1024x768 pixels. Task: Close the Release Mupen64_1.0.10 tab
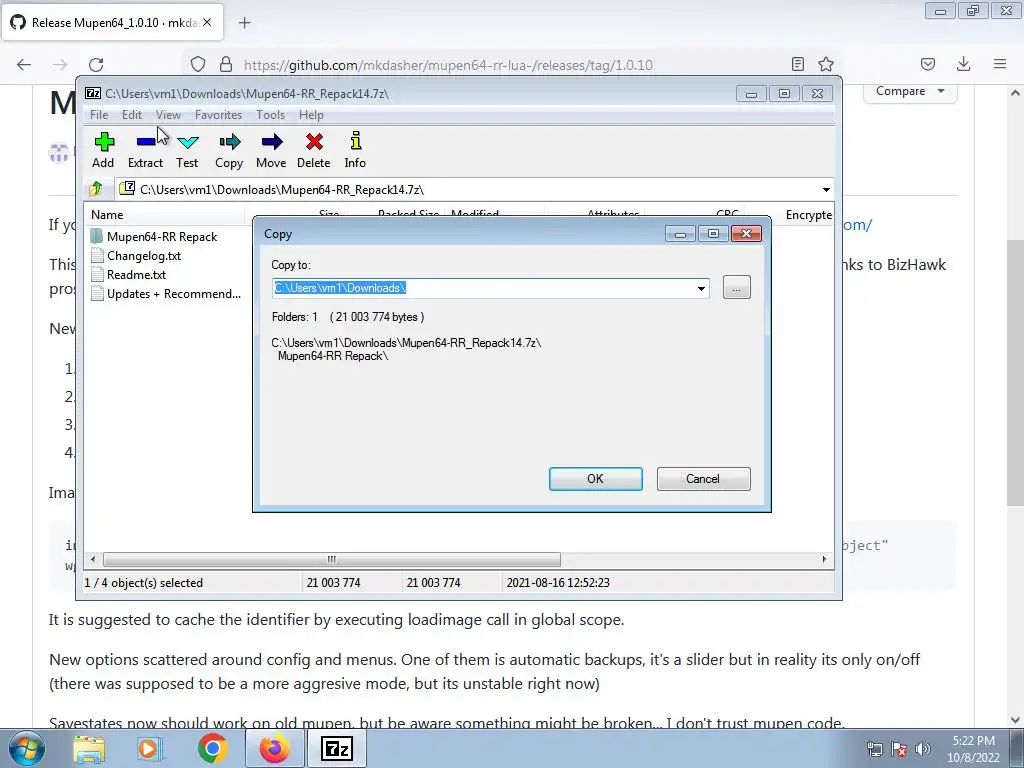207,22
